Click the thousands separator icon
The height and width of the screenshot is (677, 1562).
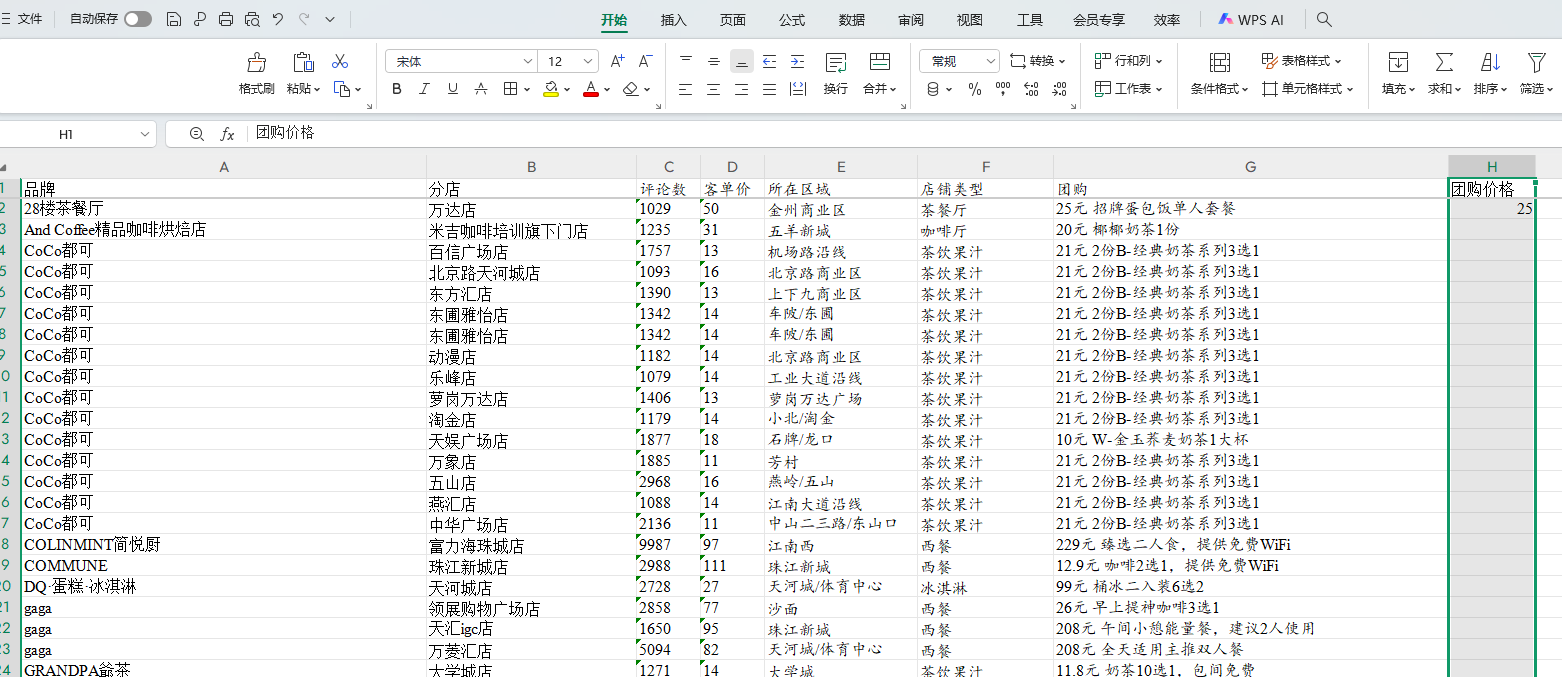(x=1002, y=89)
